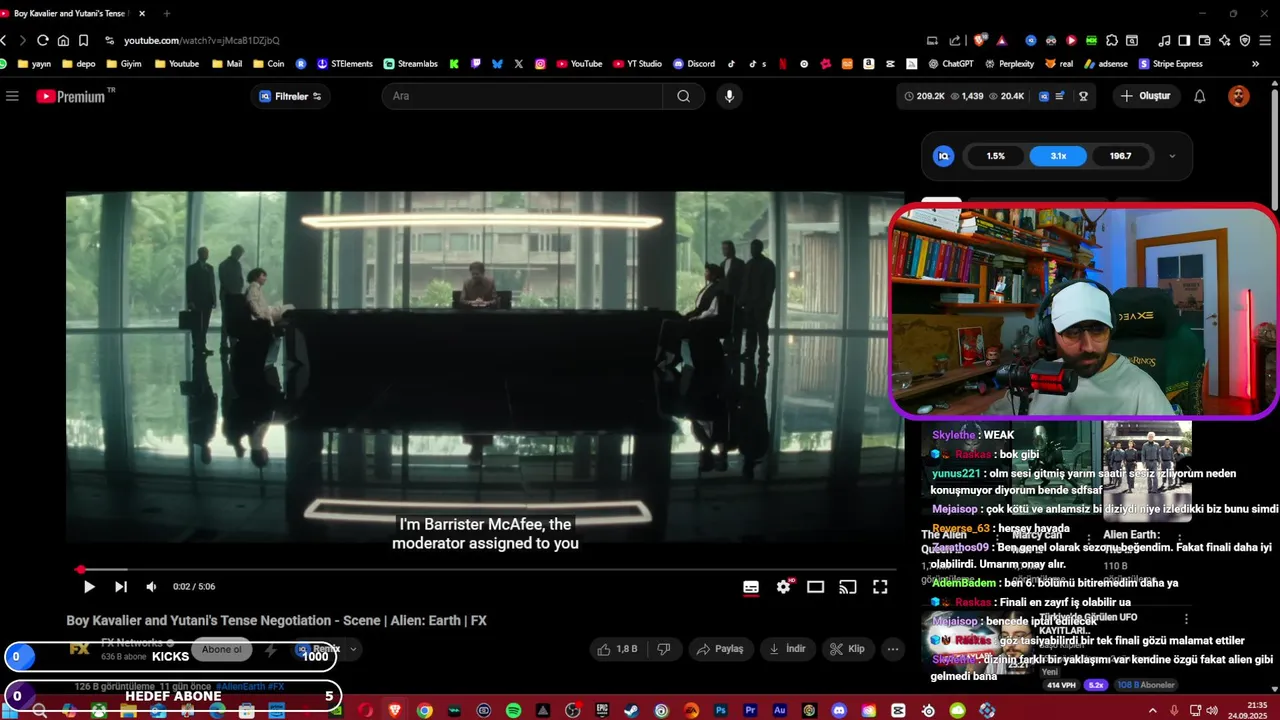
Task: Enter fullscreen video mode
Action: coord(880,587)
